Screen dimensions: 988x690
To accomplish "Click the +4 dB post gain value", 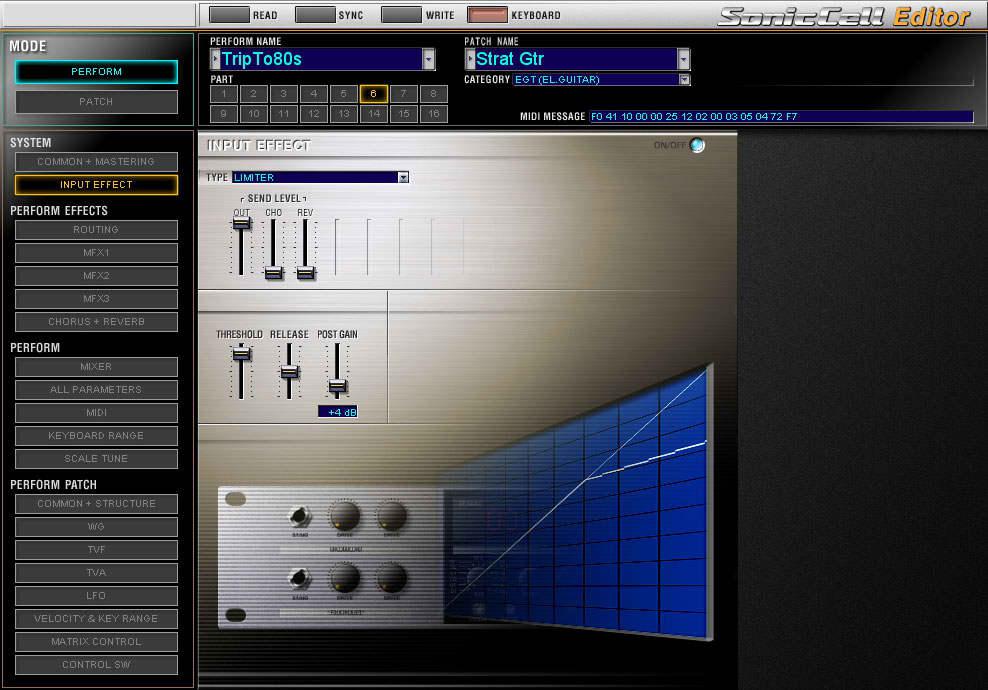I will point(338,412).
